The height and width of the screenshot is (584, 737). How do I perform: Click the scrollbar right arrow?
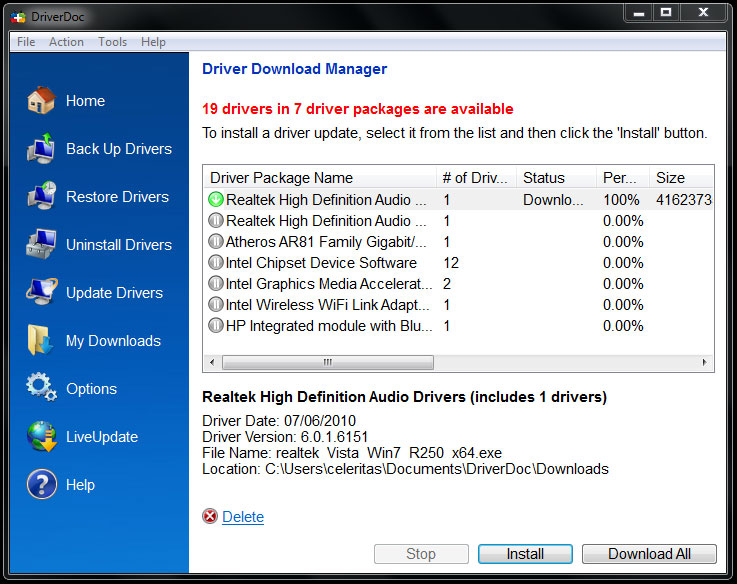coord(704,362)
